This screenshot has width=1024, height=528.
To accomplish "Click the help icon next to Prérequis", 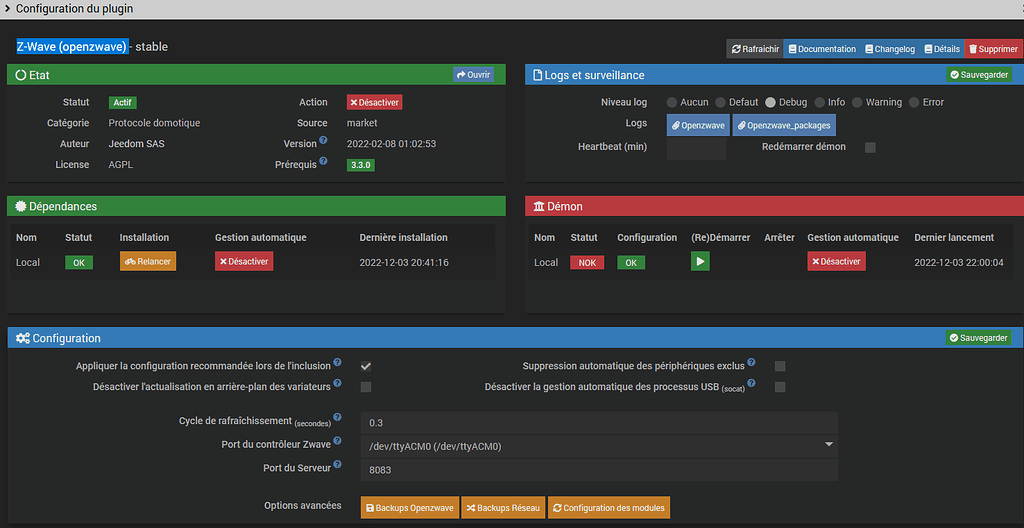I will [323, 161].
